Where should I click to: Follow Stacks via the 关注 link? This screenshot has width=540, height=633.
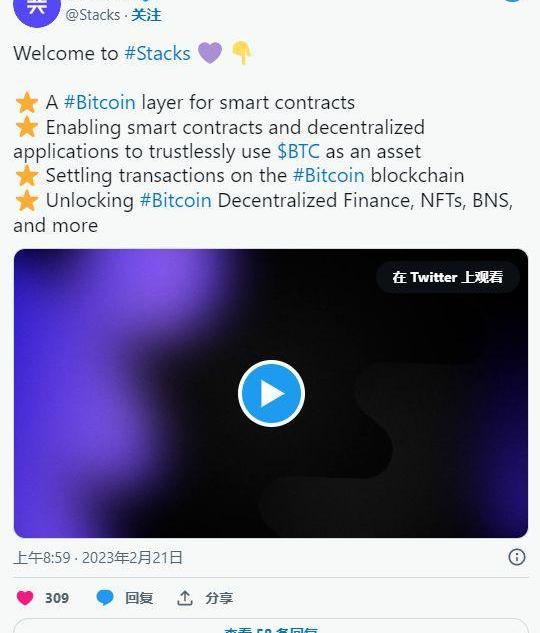[146, 15]
